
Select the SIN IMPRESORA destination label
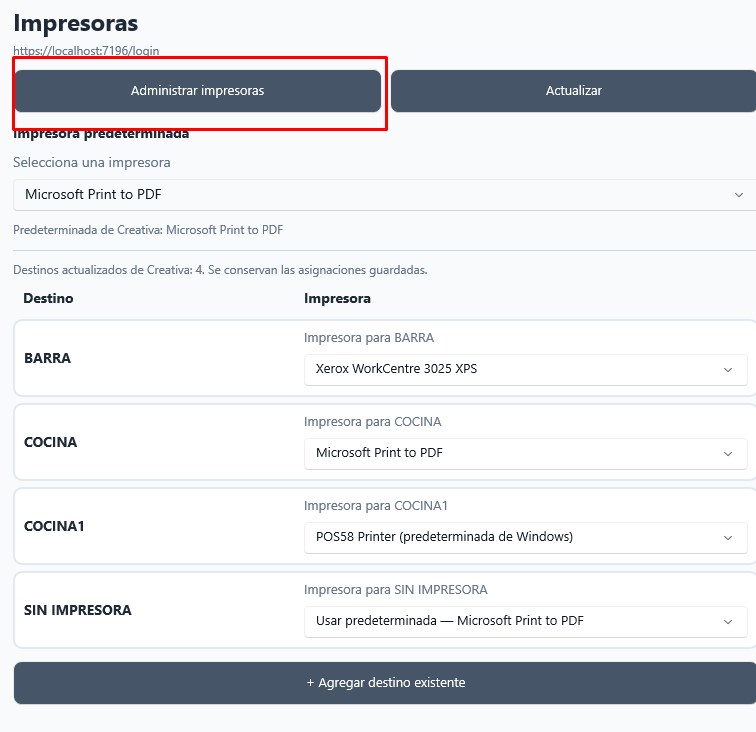(x=78, y=610)
